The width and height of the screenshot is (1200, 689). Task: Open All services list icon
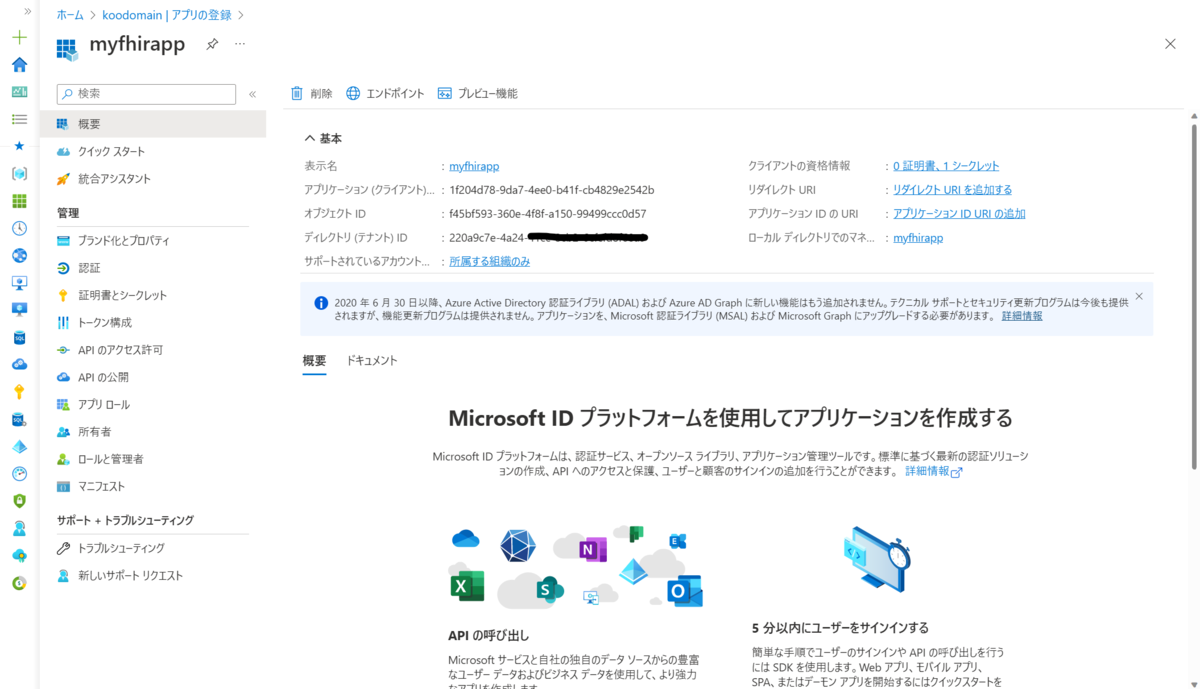[x=19, y=119]
